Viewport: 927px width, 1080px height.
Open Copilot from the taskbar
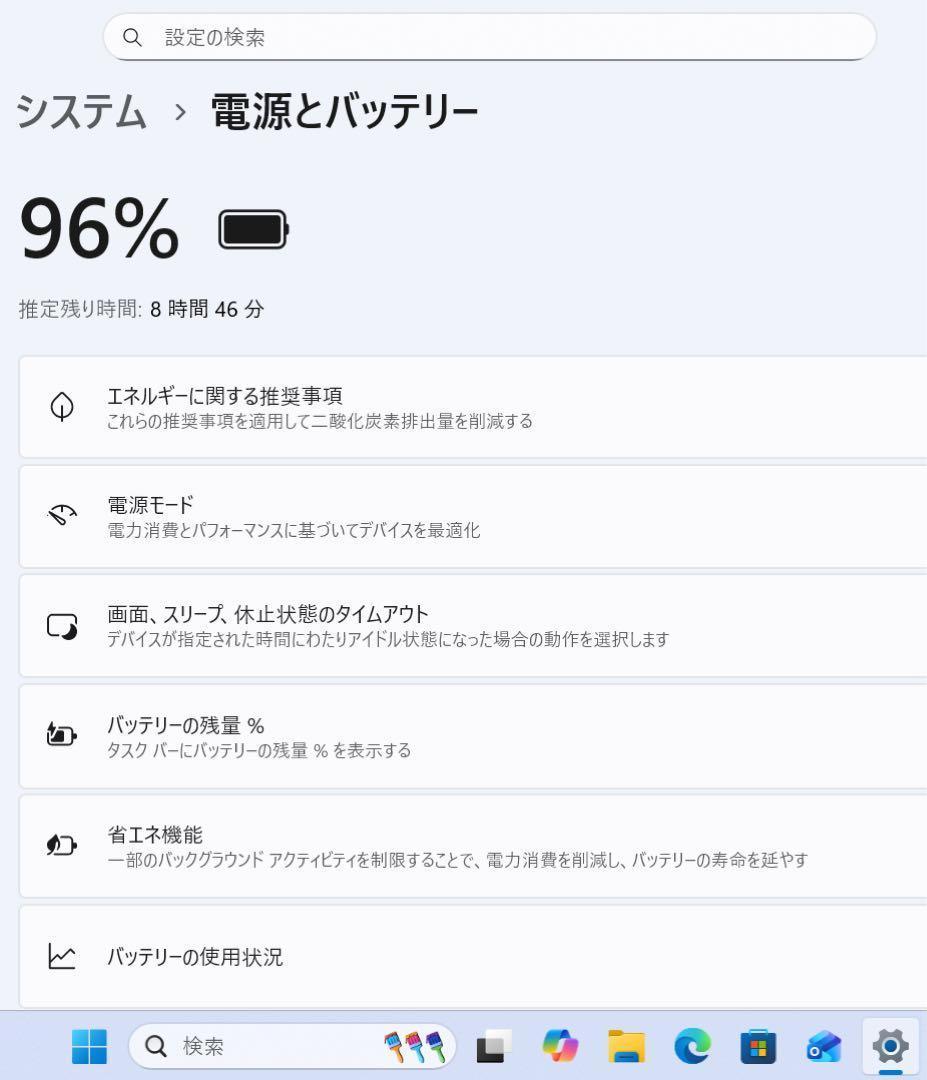[561, 1046]
